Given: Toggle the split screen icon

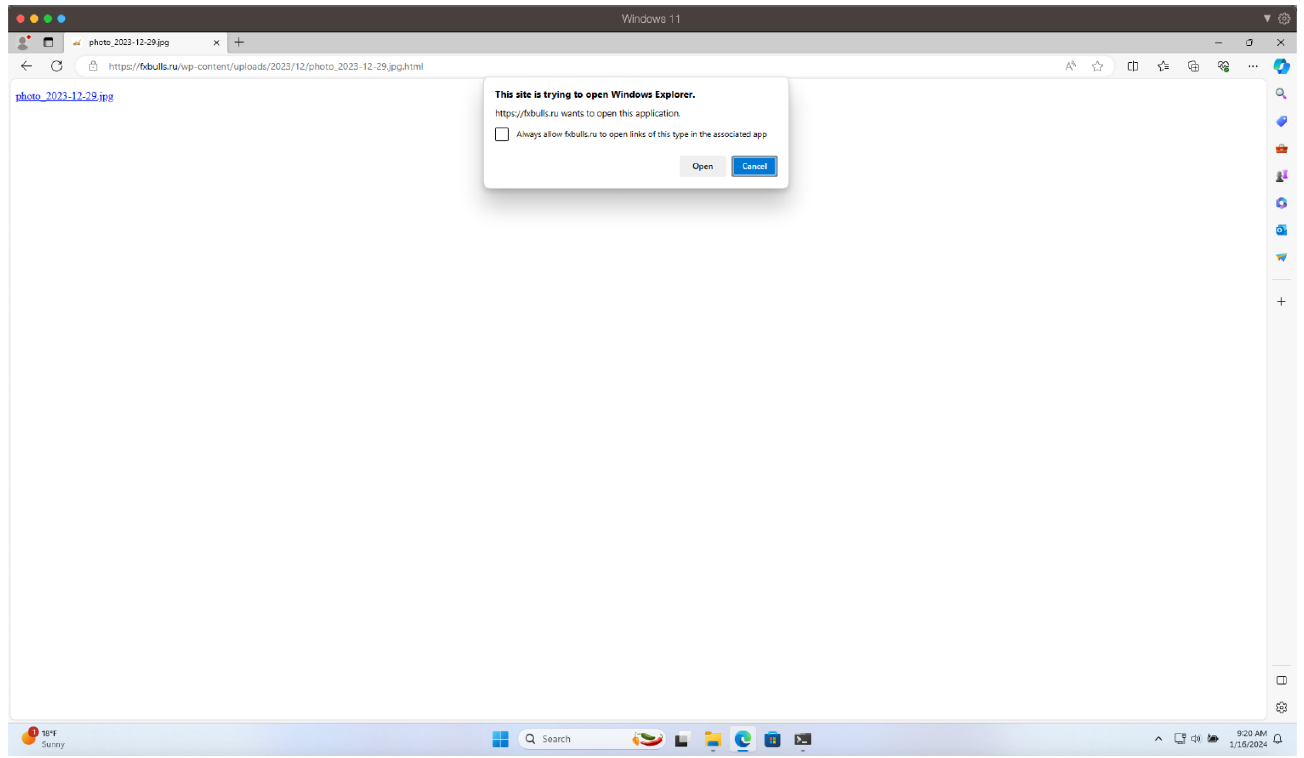Looking at the screenshot, I should tap(1133, 66).
